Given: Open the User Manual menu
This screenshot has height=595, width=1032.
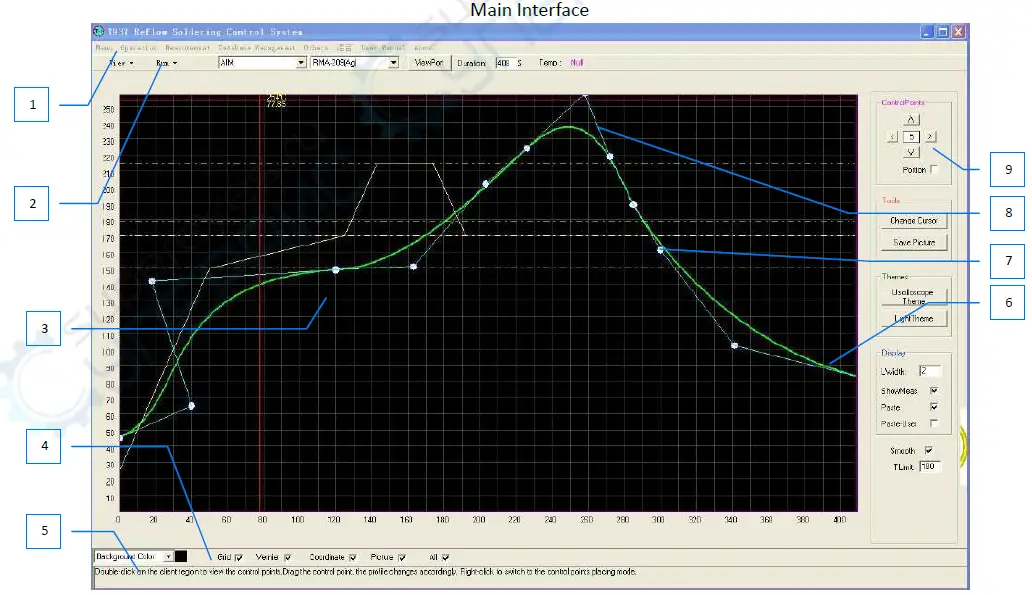Looking at the screenshot, I should pos(383,48).
